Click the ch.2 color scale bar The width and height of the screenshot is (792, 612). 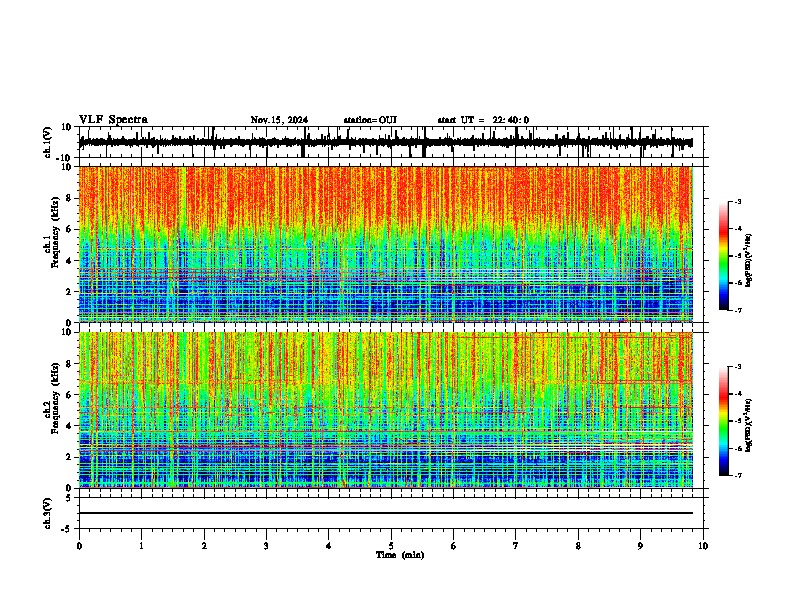pos(724,421)
